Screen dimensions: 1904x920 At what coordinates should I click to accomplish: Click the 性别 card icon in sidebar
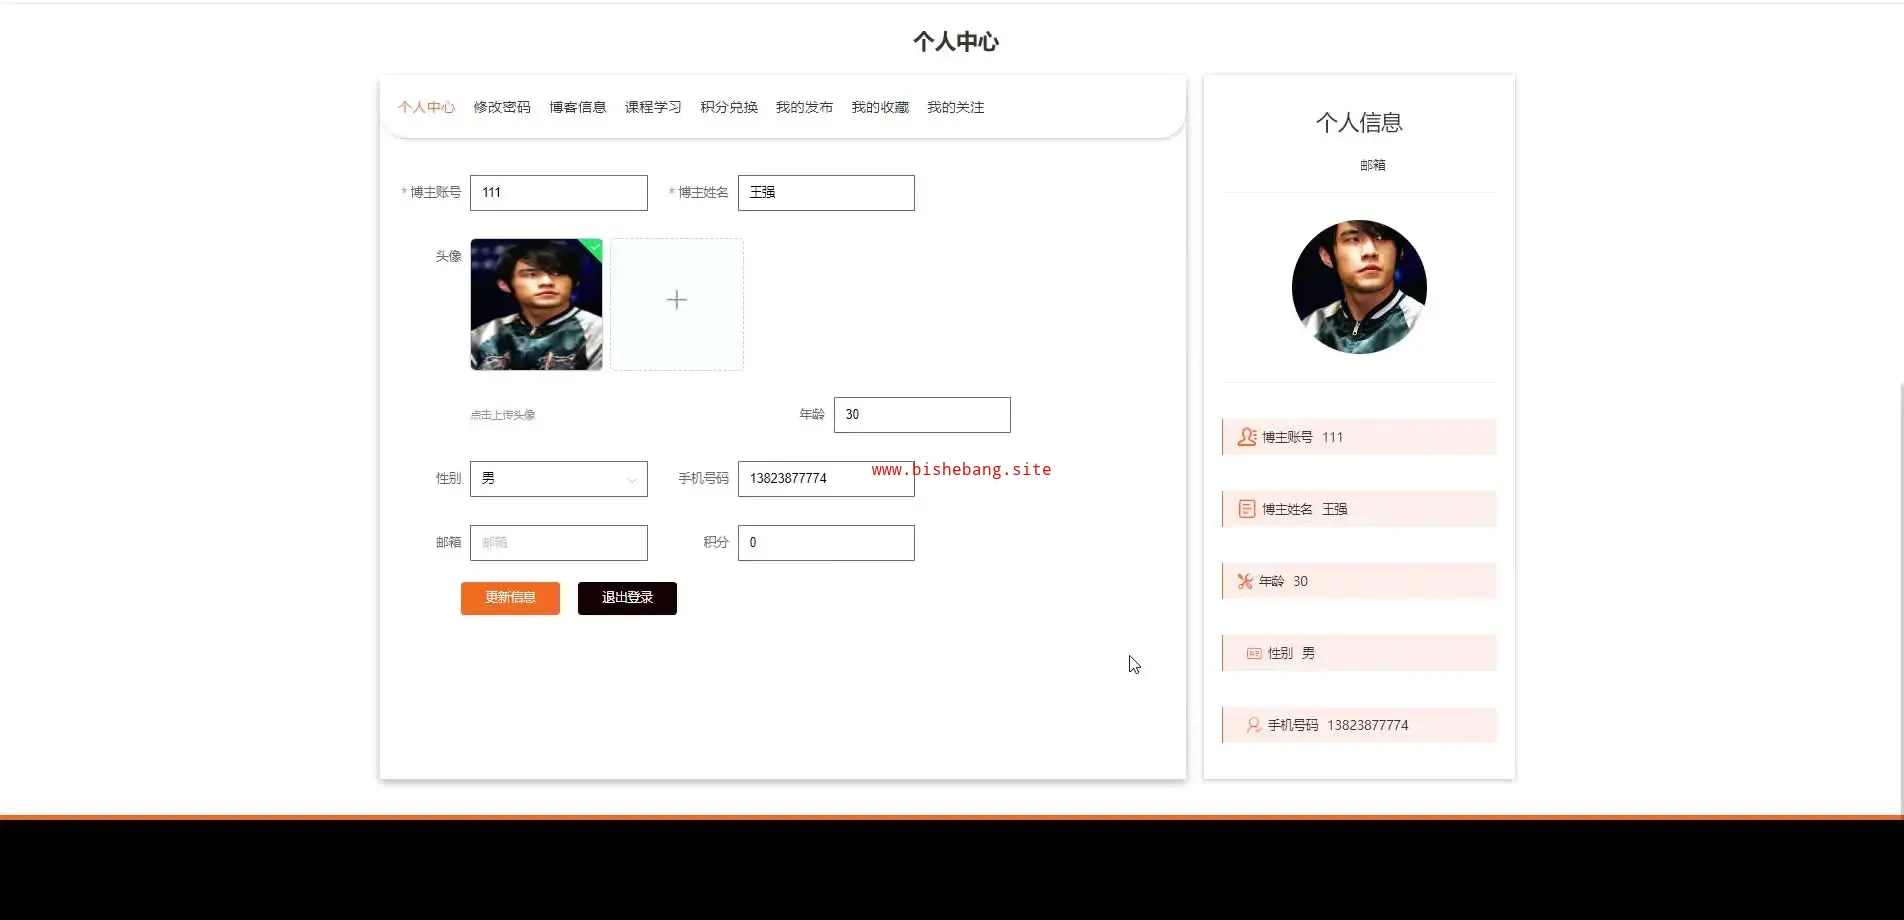(x=1254, y=653)
